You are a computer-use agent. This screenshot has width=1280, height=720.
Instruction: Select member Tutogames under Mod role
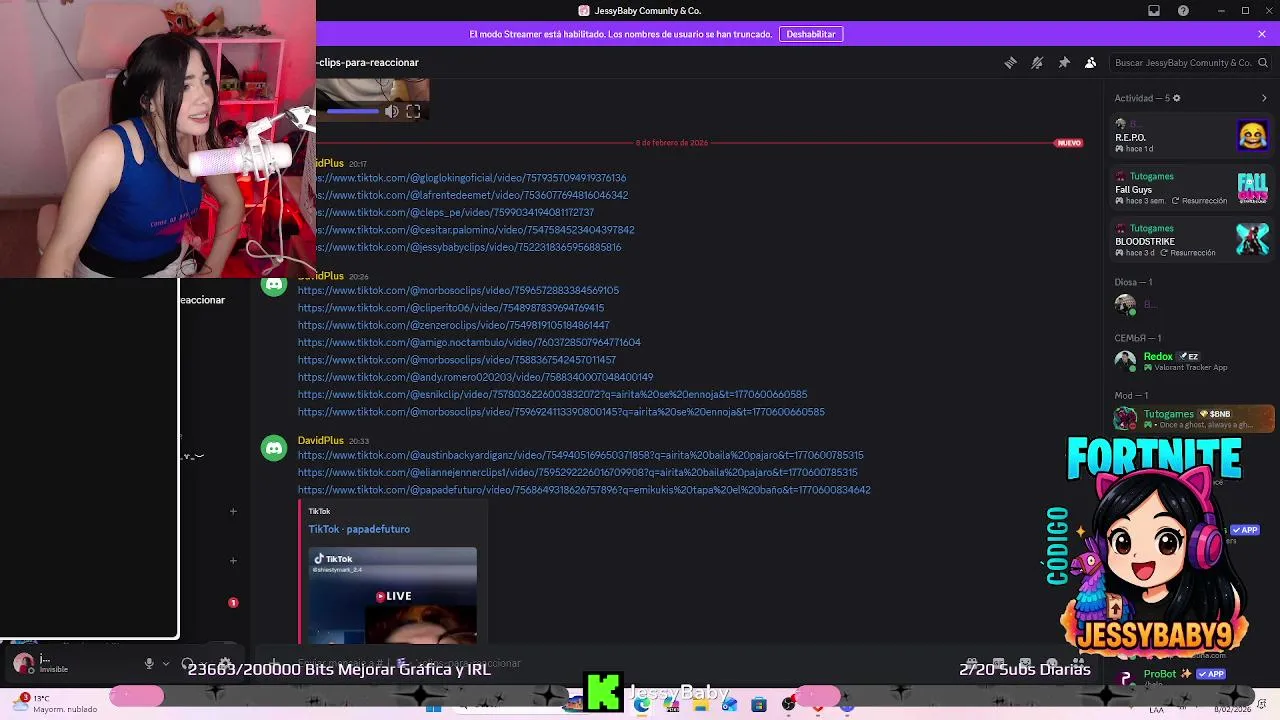click(1192, 418)
